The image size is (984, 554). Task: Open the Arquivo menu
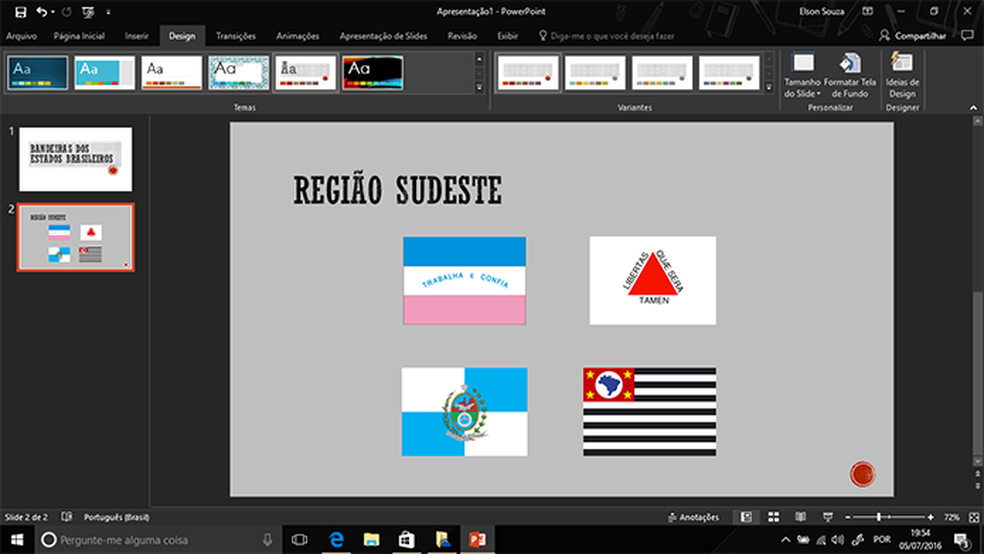(21, 36)
